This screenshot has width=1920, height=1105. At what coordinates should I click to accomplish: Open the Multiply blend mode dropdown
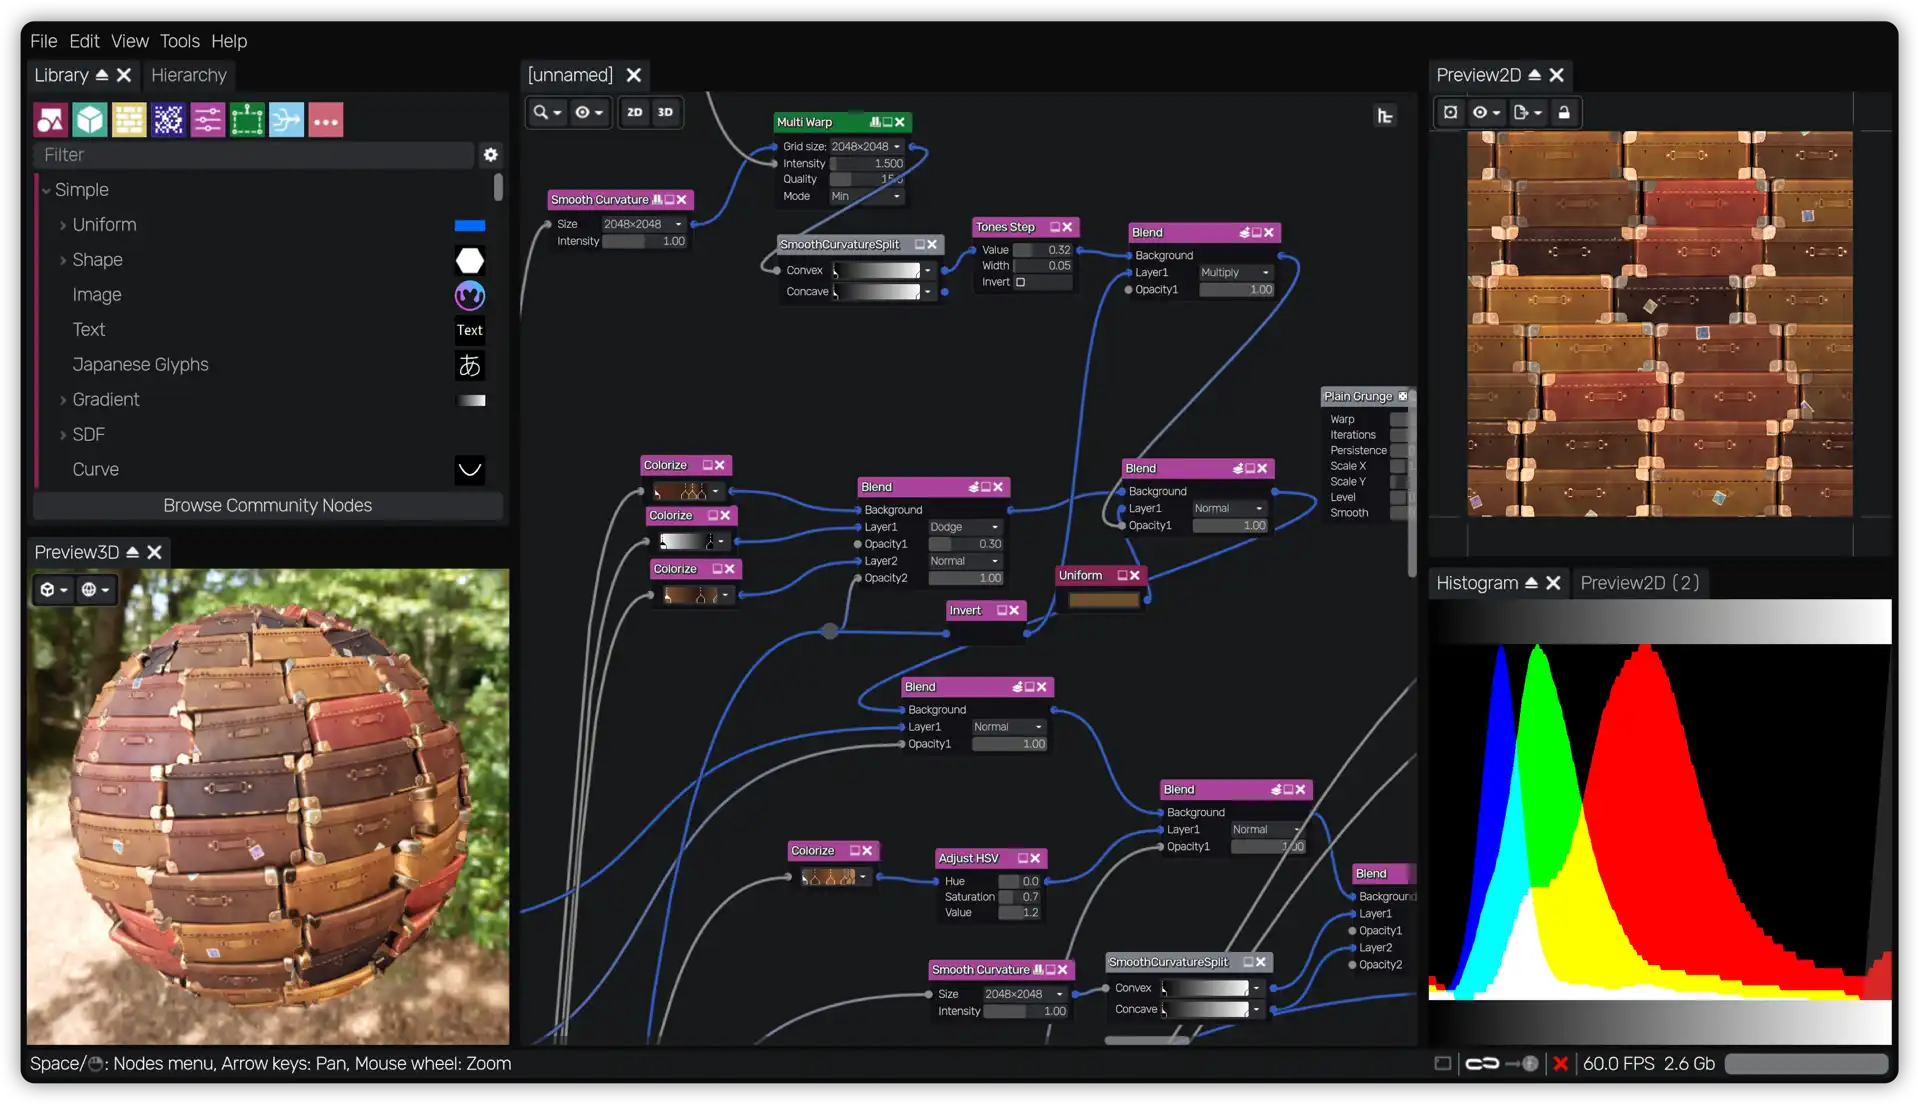coord(1236,273)
